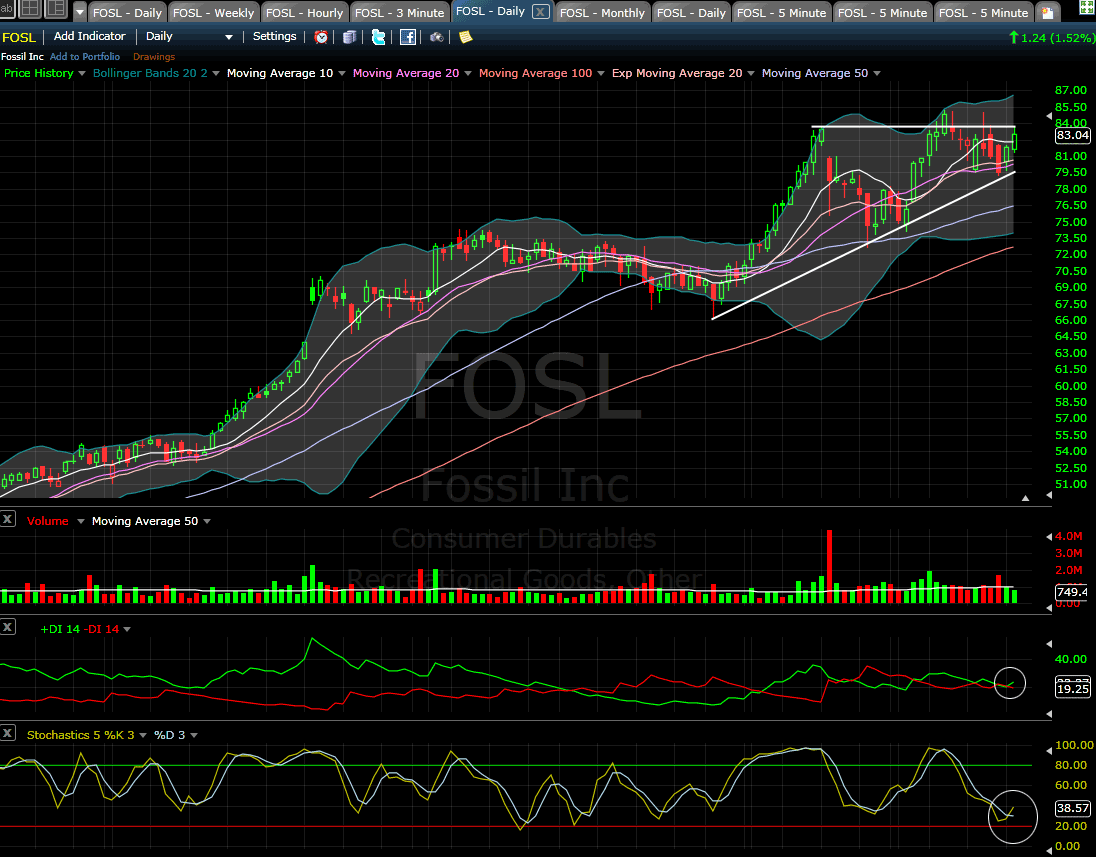Expand Bollinger Bands 20 2 dropdown

point(216,73)
